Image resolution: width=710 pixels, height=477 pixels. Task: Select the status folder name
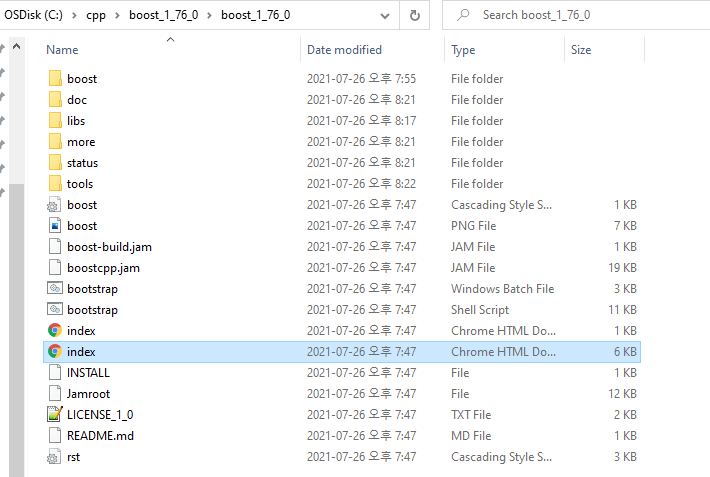click(x=82, y=163)
